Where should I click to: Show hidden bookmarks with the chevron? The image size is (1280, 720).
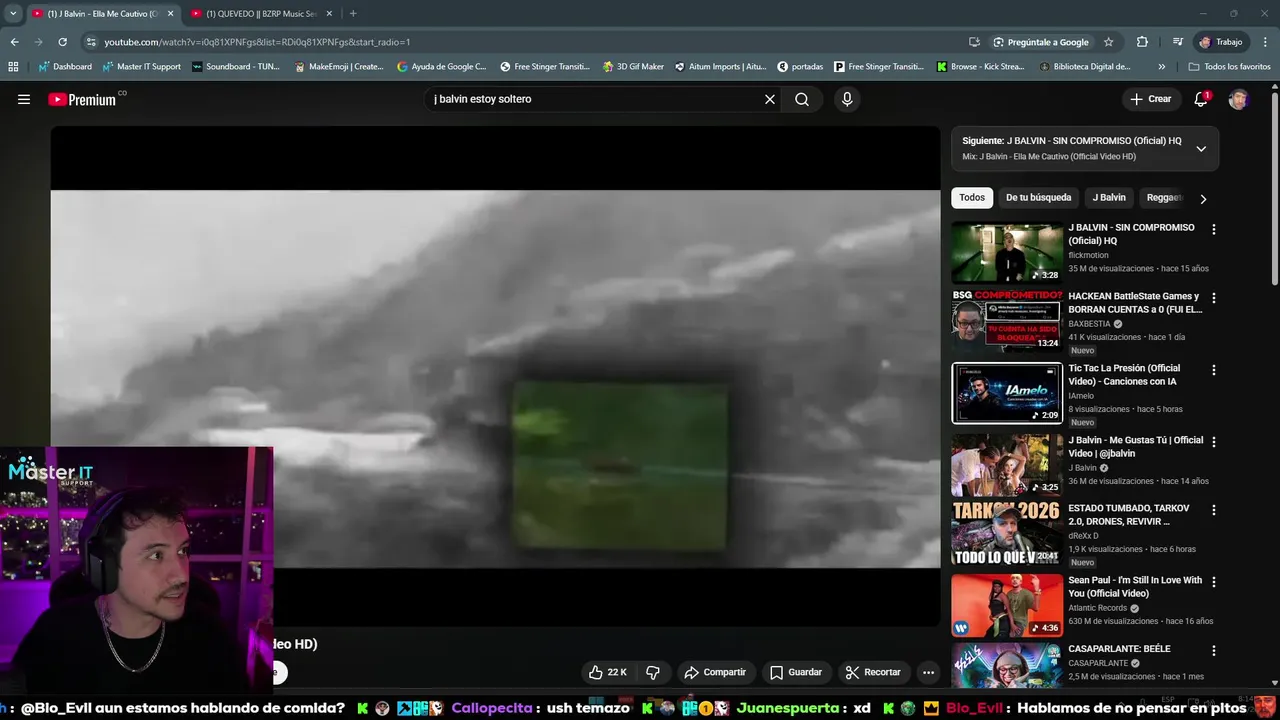(1161, 67)
